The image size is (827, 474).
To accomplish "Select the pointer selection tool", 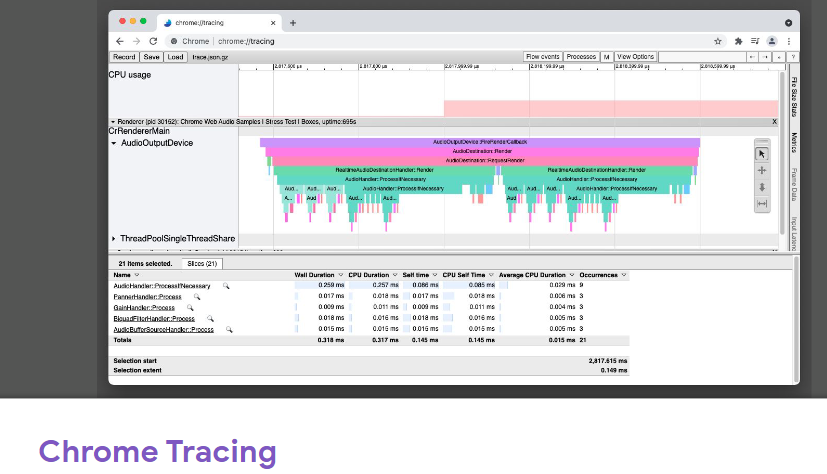I will click(x=761, y=154).
